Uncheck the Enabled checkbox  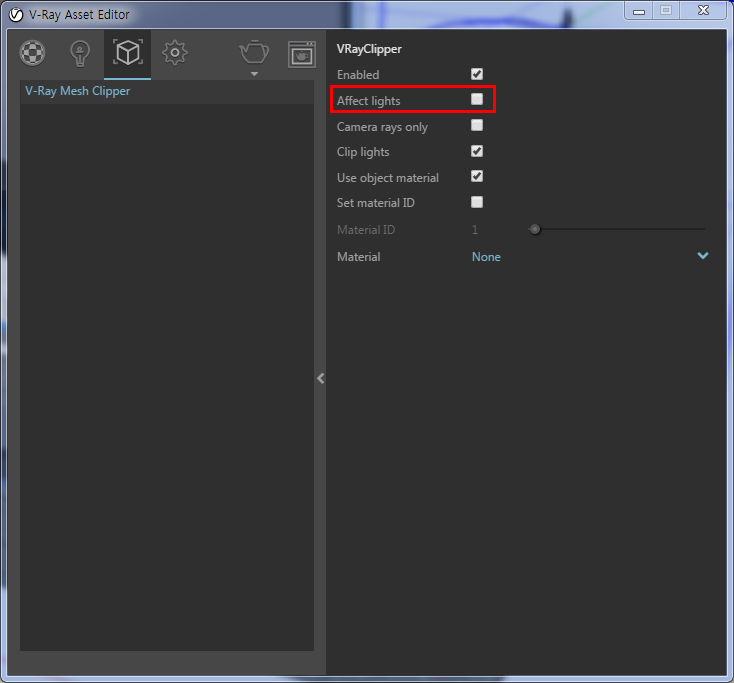pyautogui.click(x=477, y=74)
